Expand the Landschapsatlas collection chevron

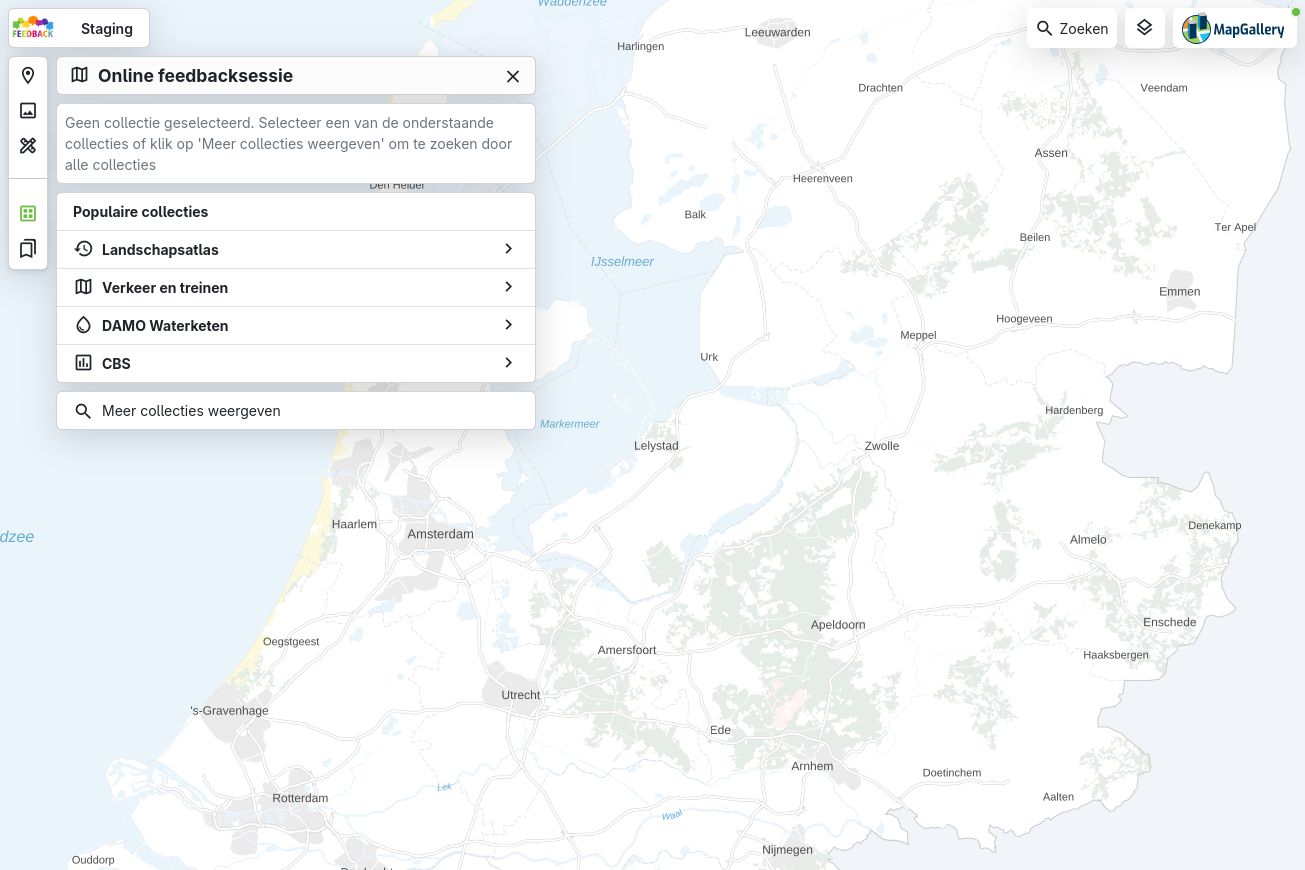[x=508, y=249]
